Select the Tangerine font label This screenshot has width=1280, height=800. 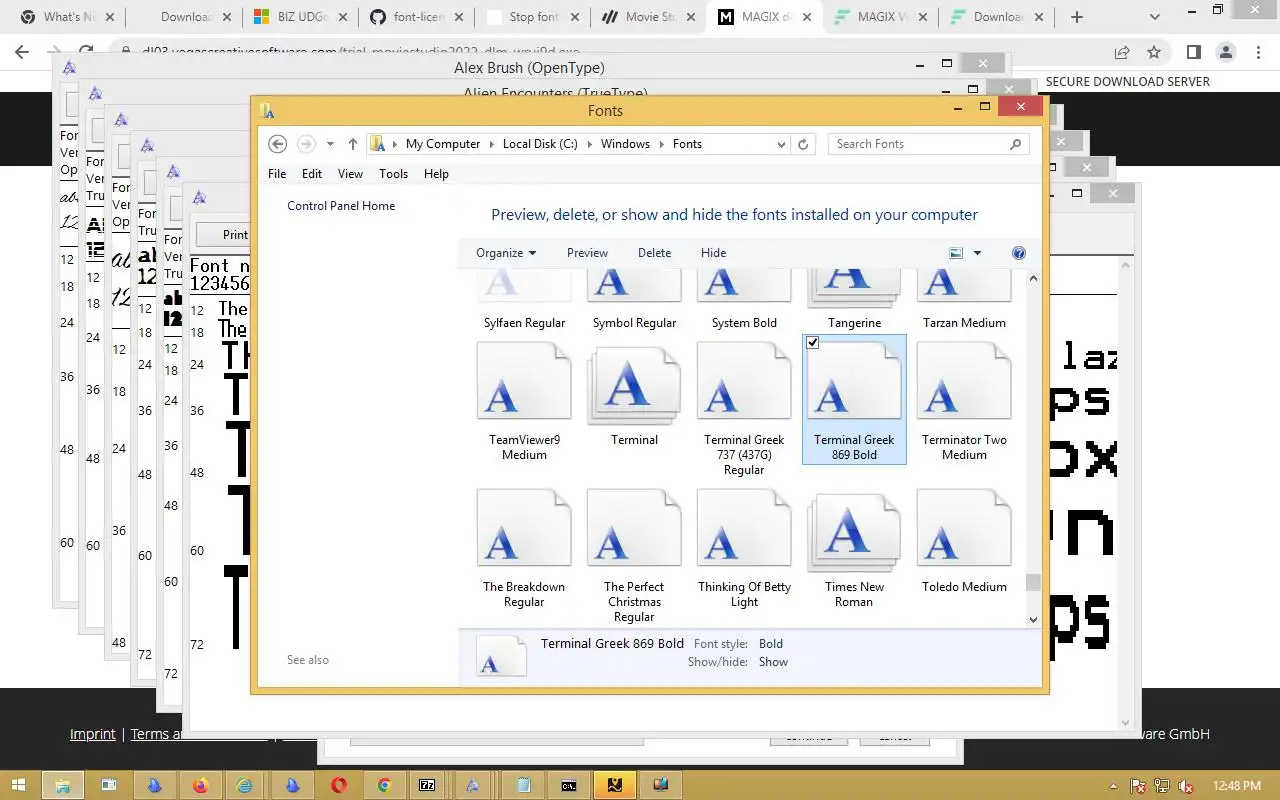coord(854,323)
